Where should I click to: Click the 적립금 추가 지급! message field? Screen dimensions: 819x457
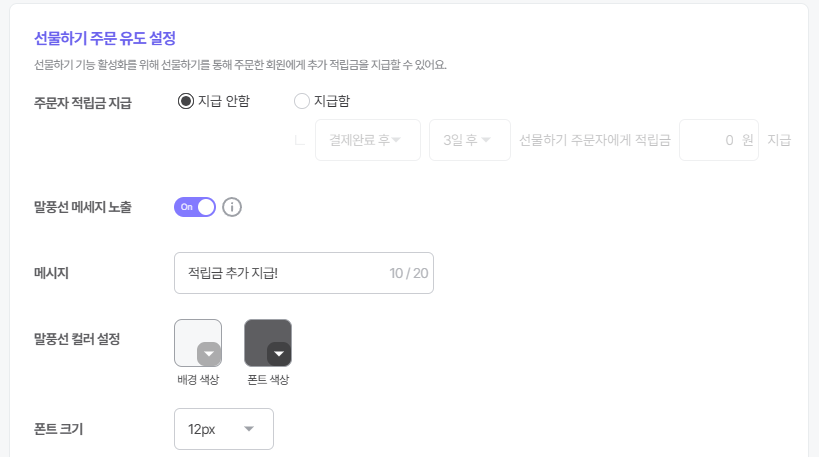pyautogui.click(x=303, y=273)
